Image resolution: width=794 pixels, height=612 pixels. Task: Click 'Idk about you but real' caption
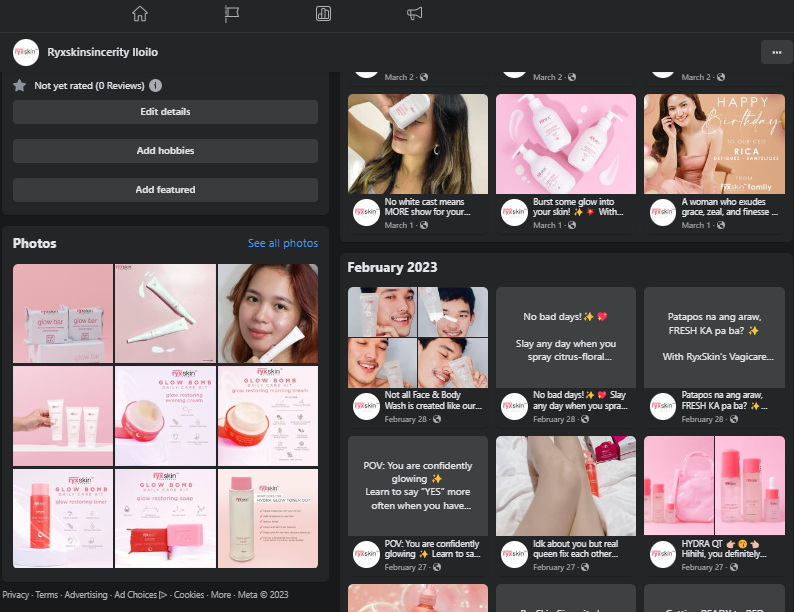(575, 549)
